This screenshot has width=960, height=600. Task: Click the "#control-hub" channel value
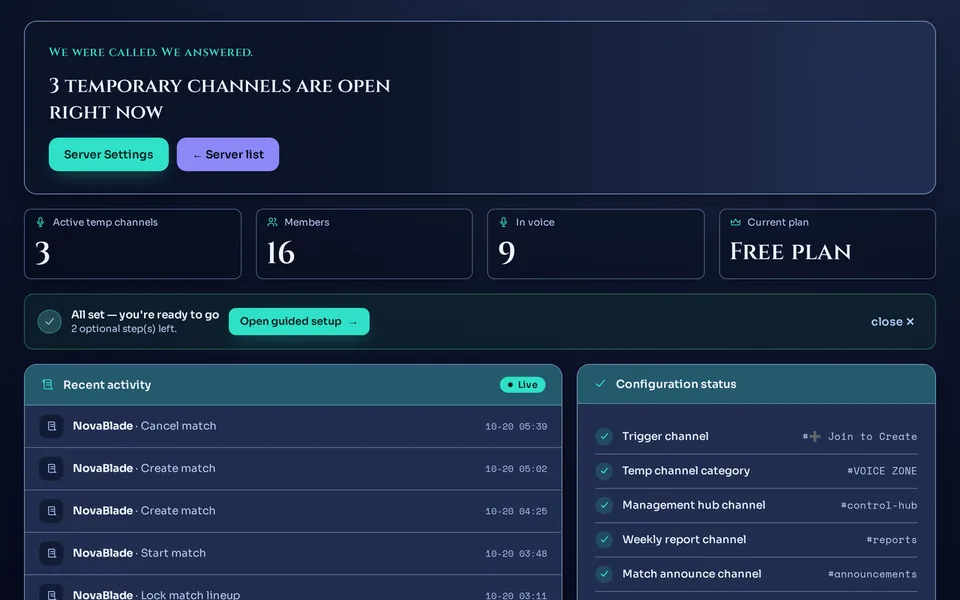pos(879,505)
